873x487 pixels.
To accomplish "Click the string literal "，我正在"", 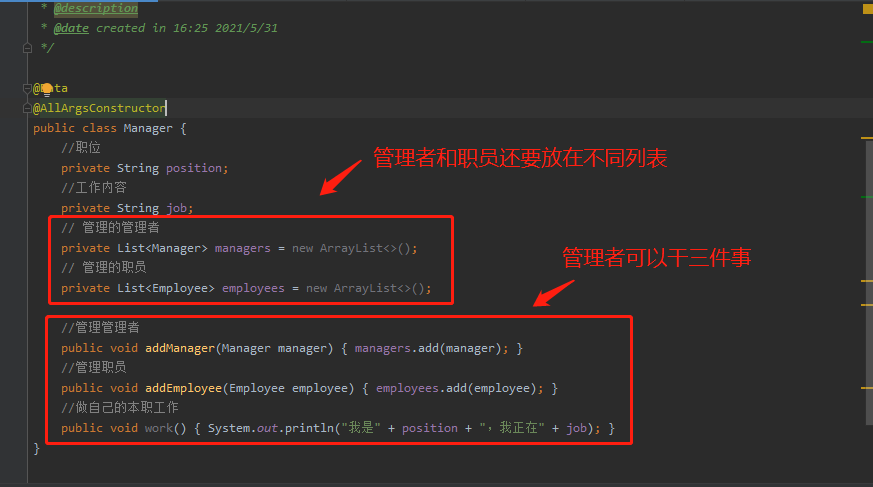I will (x=512, y=429).
